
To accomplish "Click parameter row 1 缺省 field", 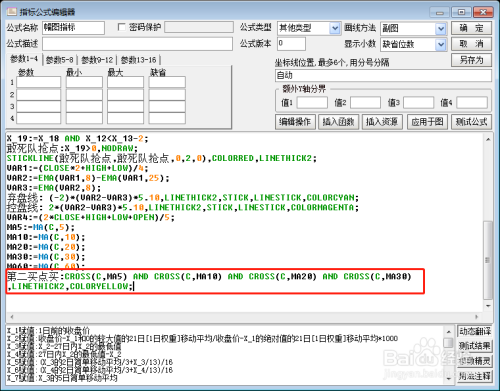I will [x=167, y=82].
